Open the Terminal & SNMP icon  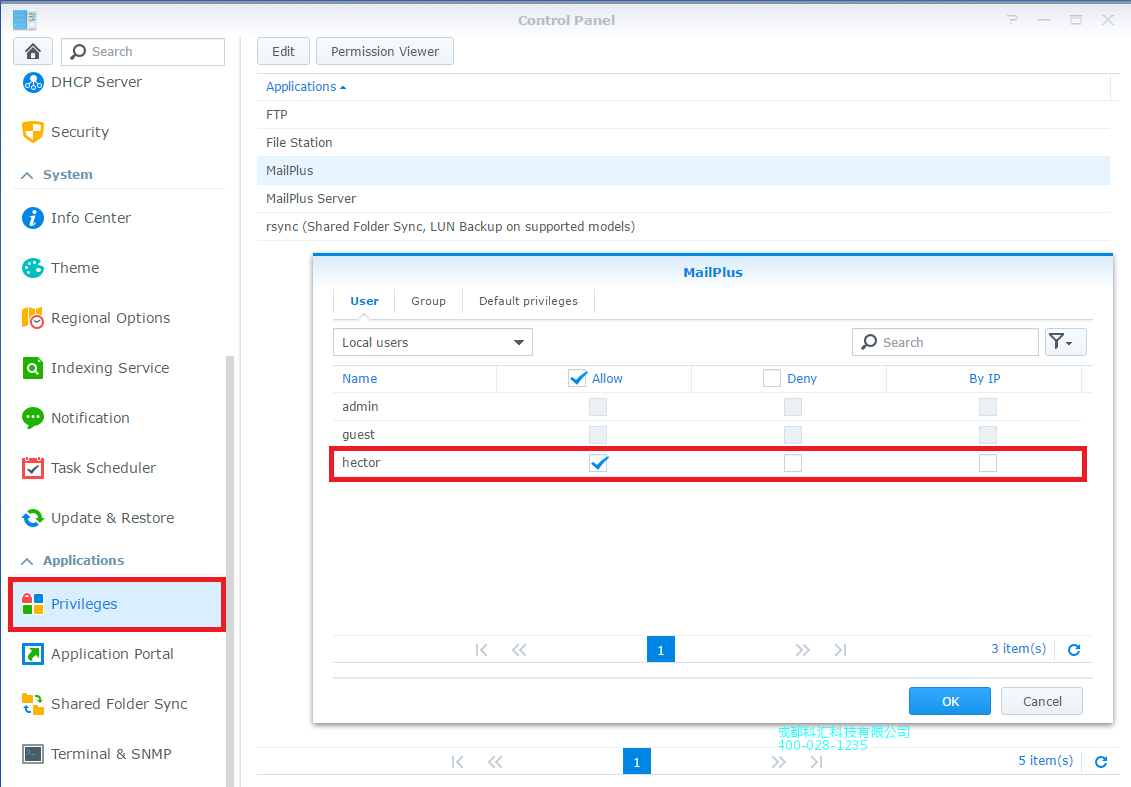[x=33, y=754]
